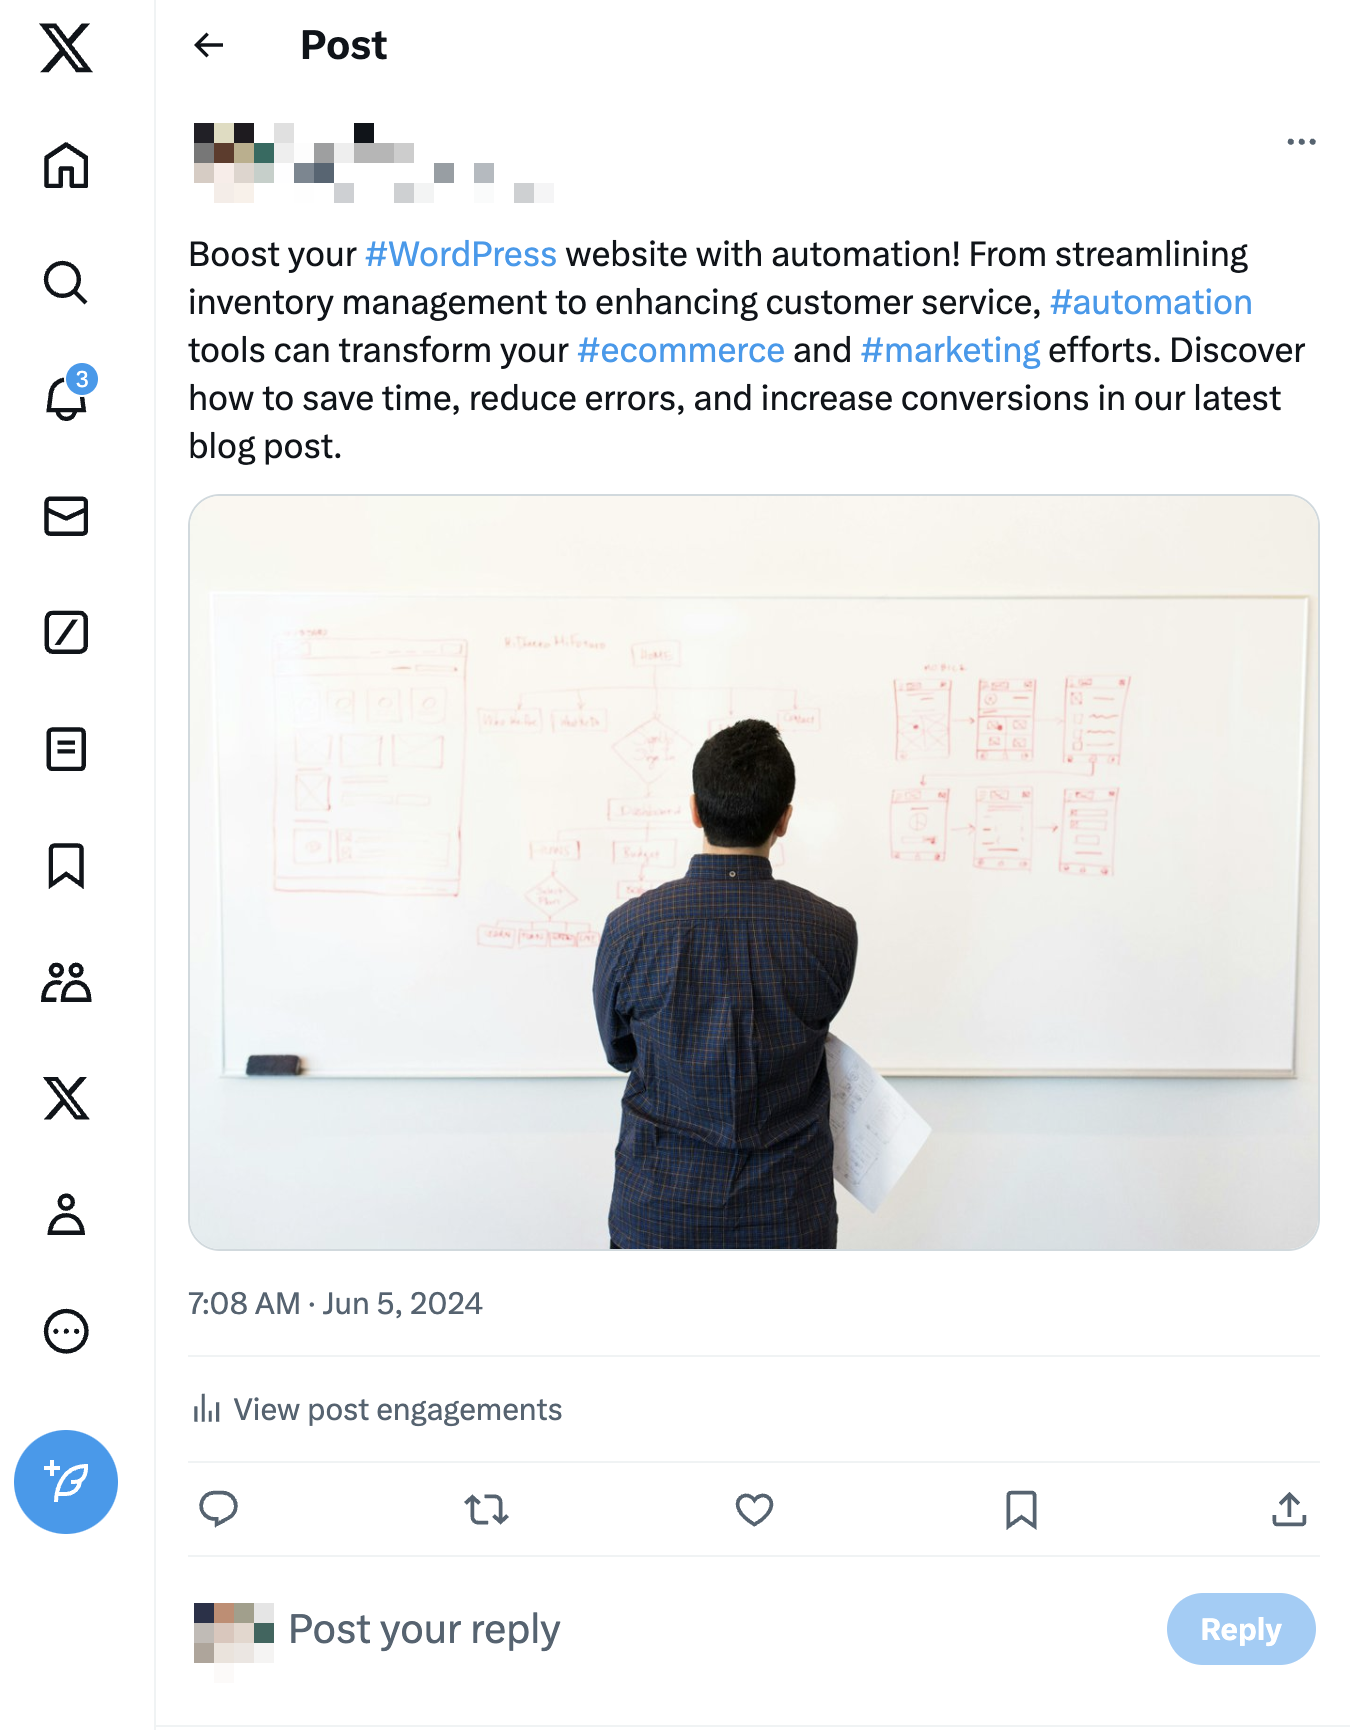Open your Profile page
This screenshot has height=1730, width=1350.
(x=66, y=1215)
